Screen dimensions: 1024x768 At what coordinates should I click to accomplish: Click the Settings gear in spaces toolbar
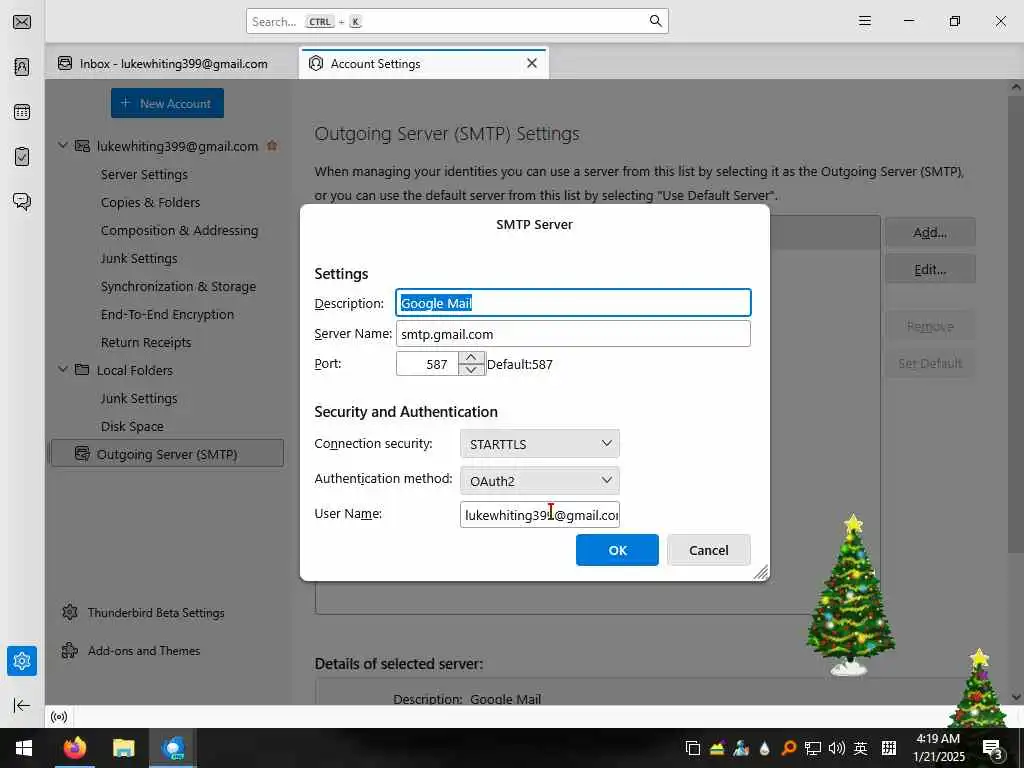click(22, 661)
